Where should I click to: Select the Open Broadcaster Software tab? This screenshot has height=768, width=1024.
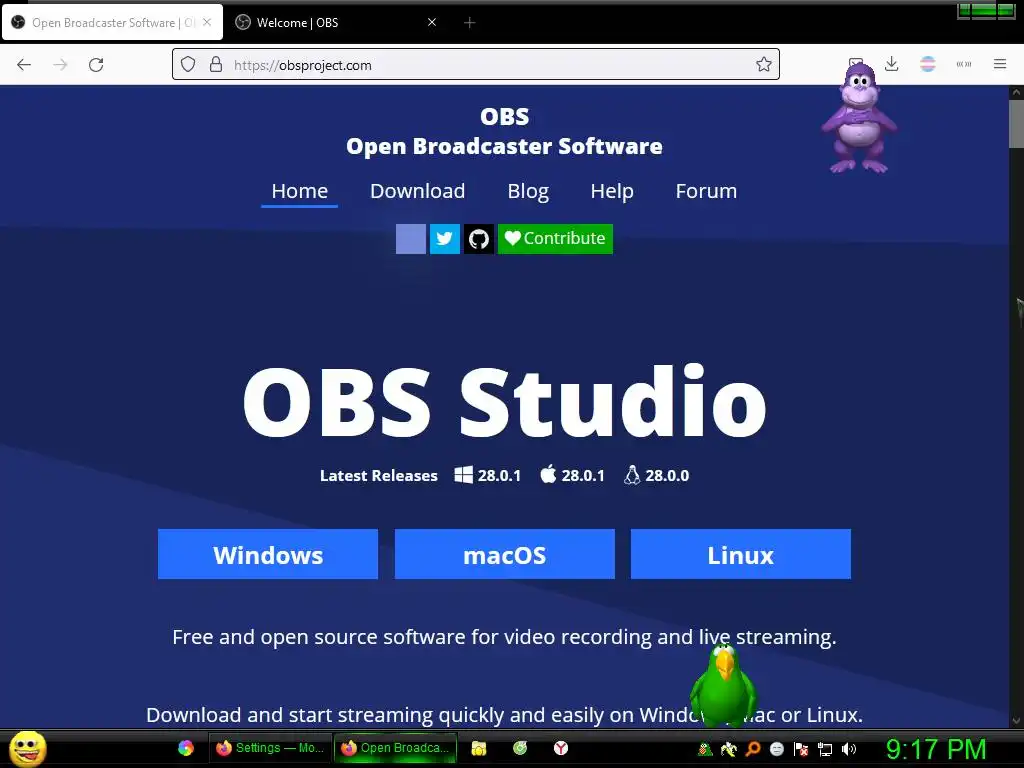pos(104,23)
